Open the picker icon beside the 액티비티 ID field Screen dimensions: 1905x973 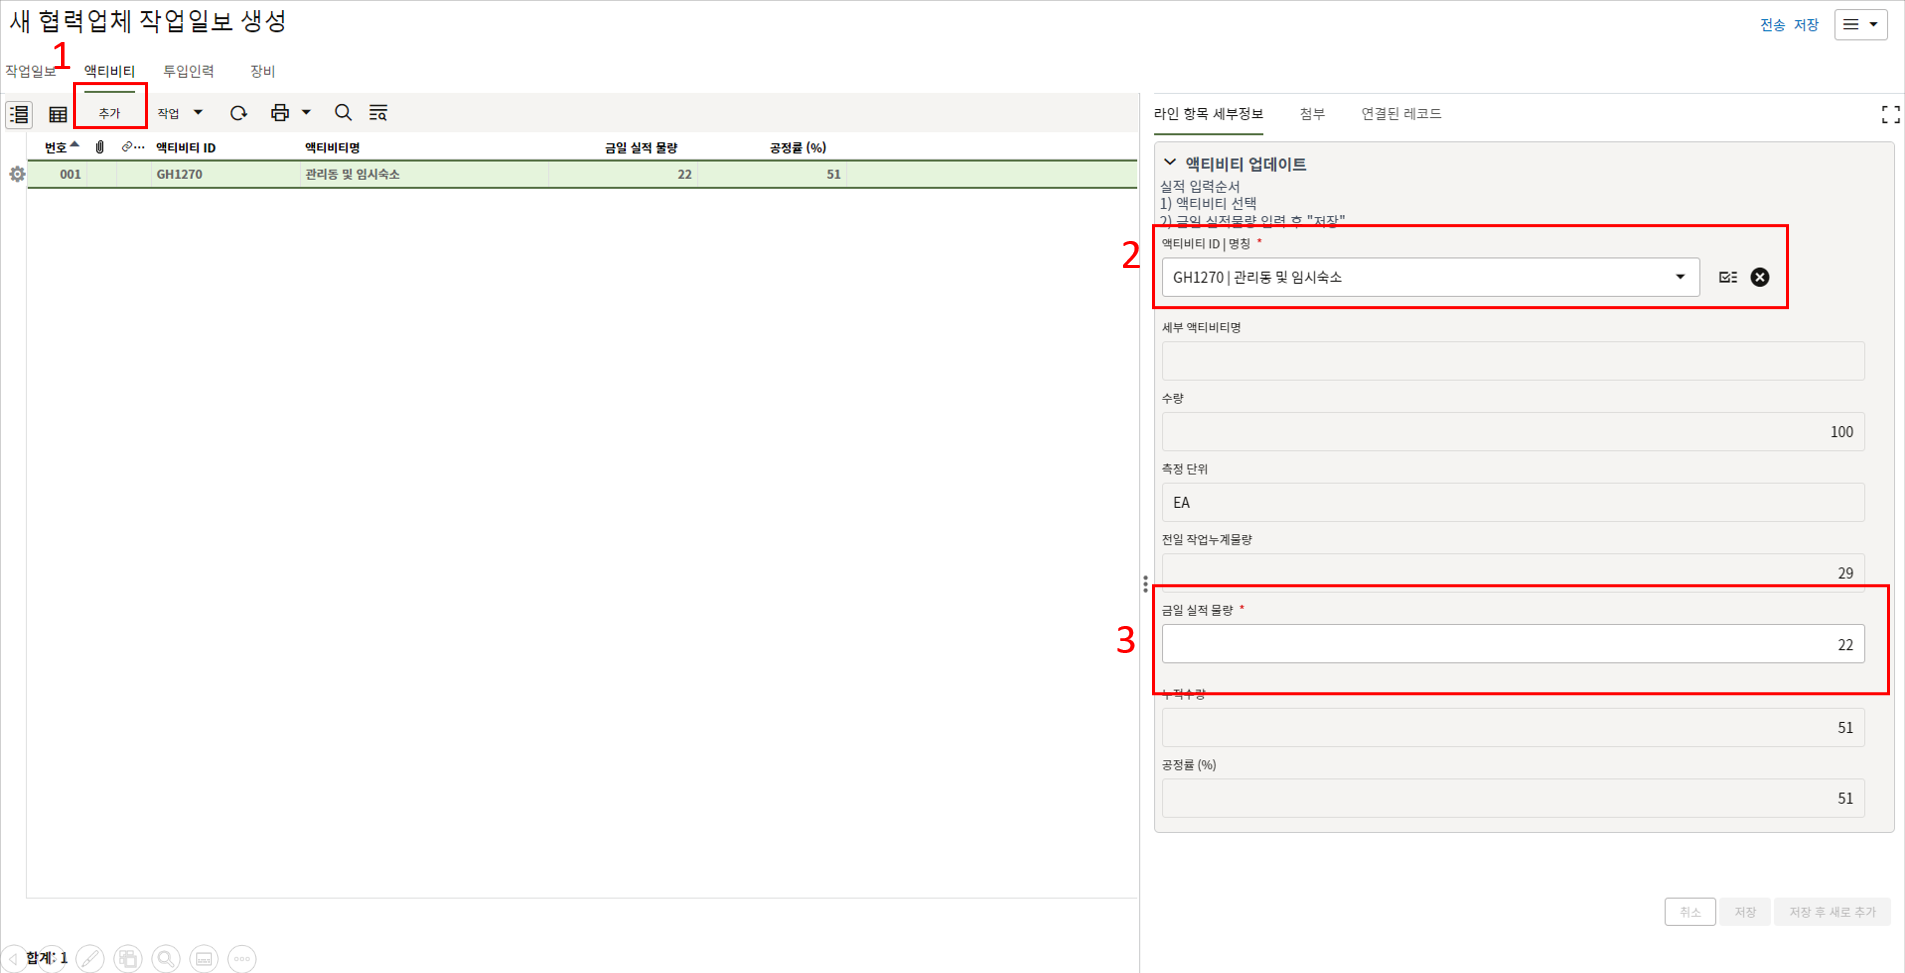coord(1728,277)
